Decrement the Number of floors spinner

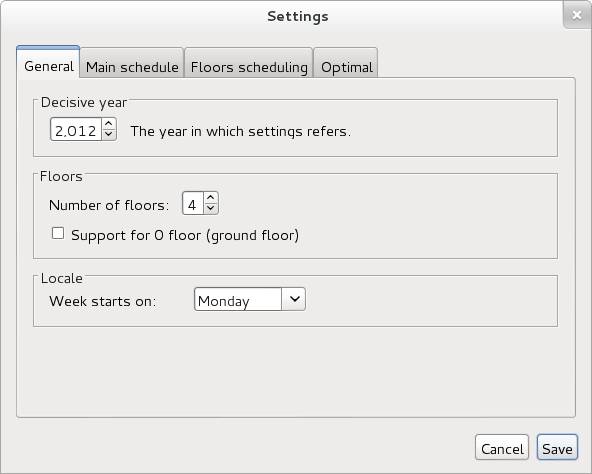211,208
